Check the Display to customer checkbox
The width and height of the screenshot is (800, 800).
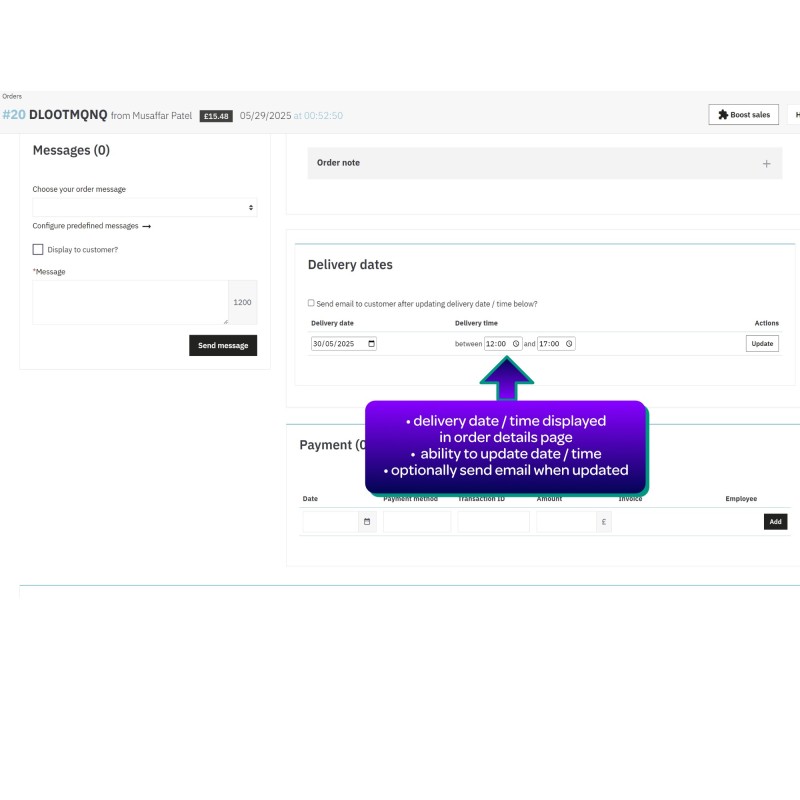click(x=38, y=249)
